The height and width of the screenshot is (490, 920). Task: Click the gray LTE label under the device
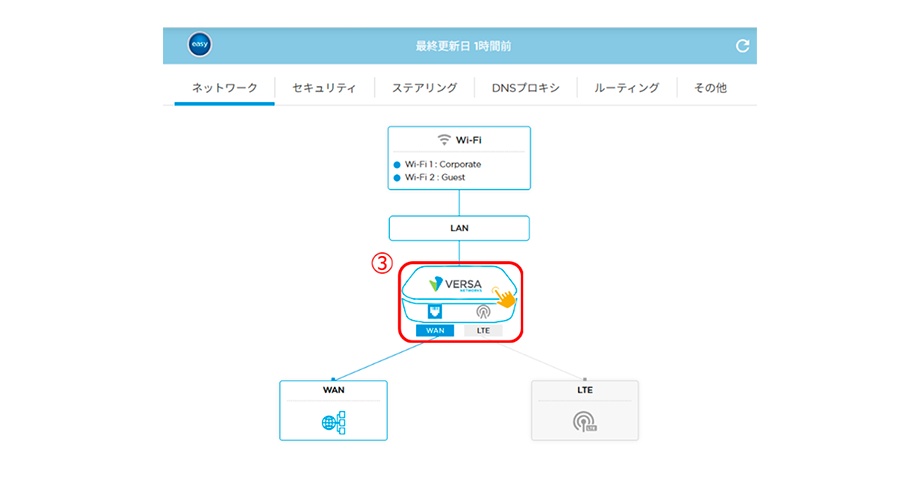(483, 330)
